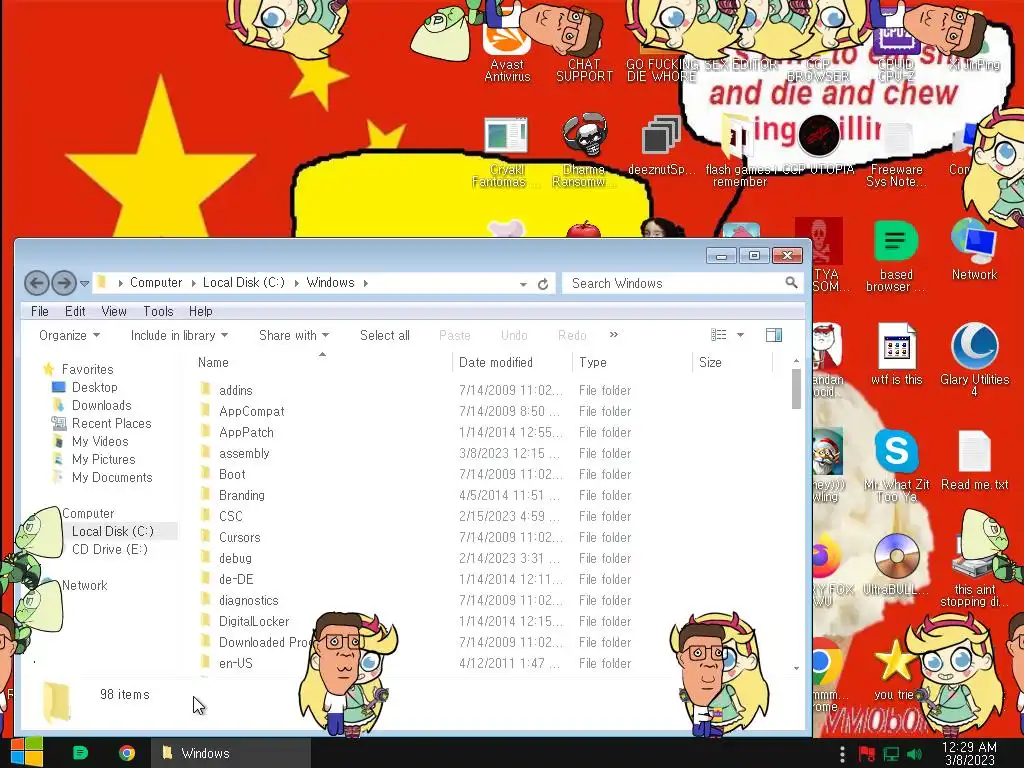1024x768 pixels.
Task: Click the Action Center flag icon
Action: 867,754
